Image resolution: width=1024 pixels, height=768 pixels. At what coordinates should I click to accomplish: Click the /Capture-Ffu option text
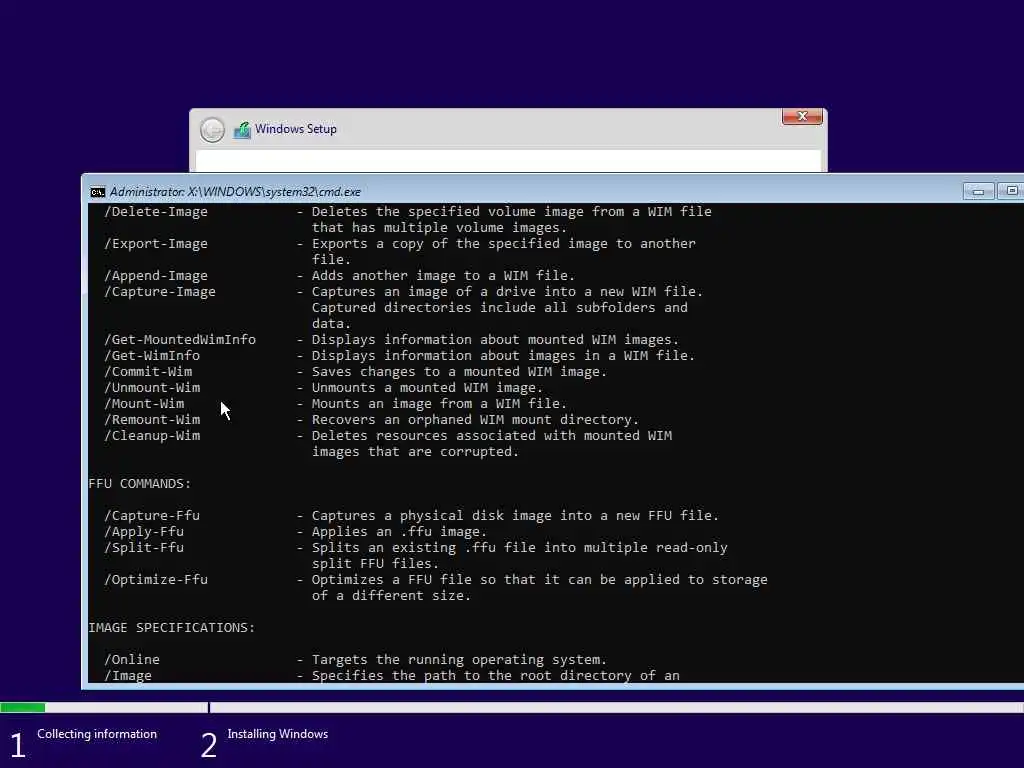pyautogui.click(x=152, y=516)
